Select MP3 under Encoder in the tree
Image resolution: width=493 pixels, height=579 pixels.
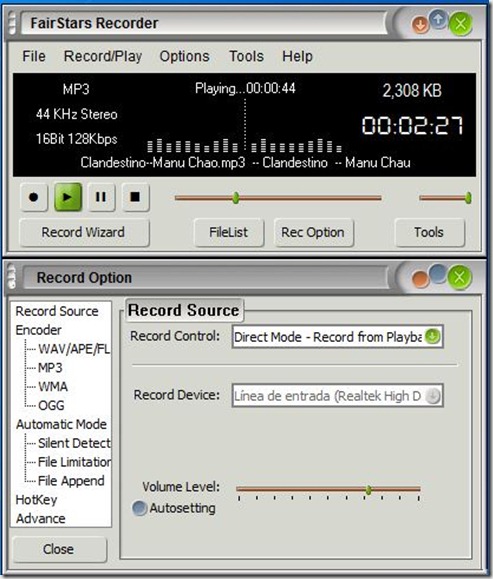[50, 367]
